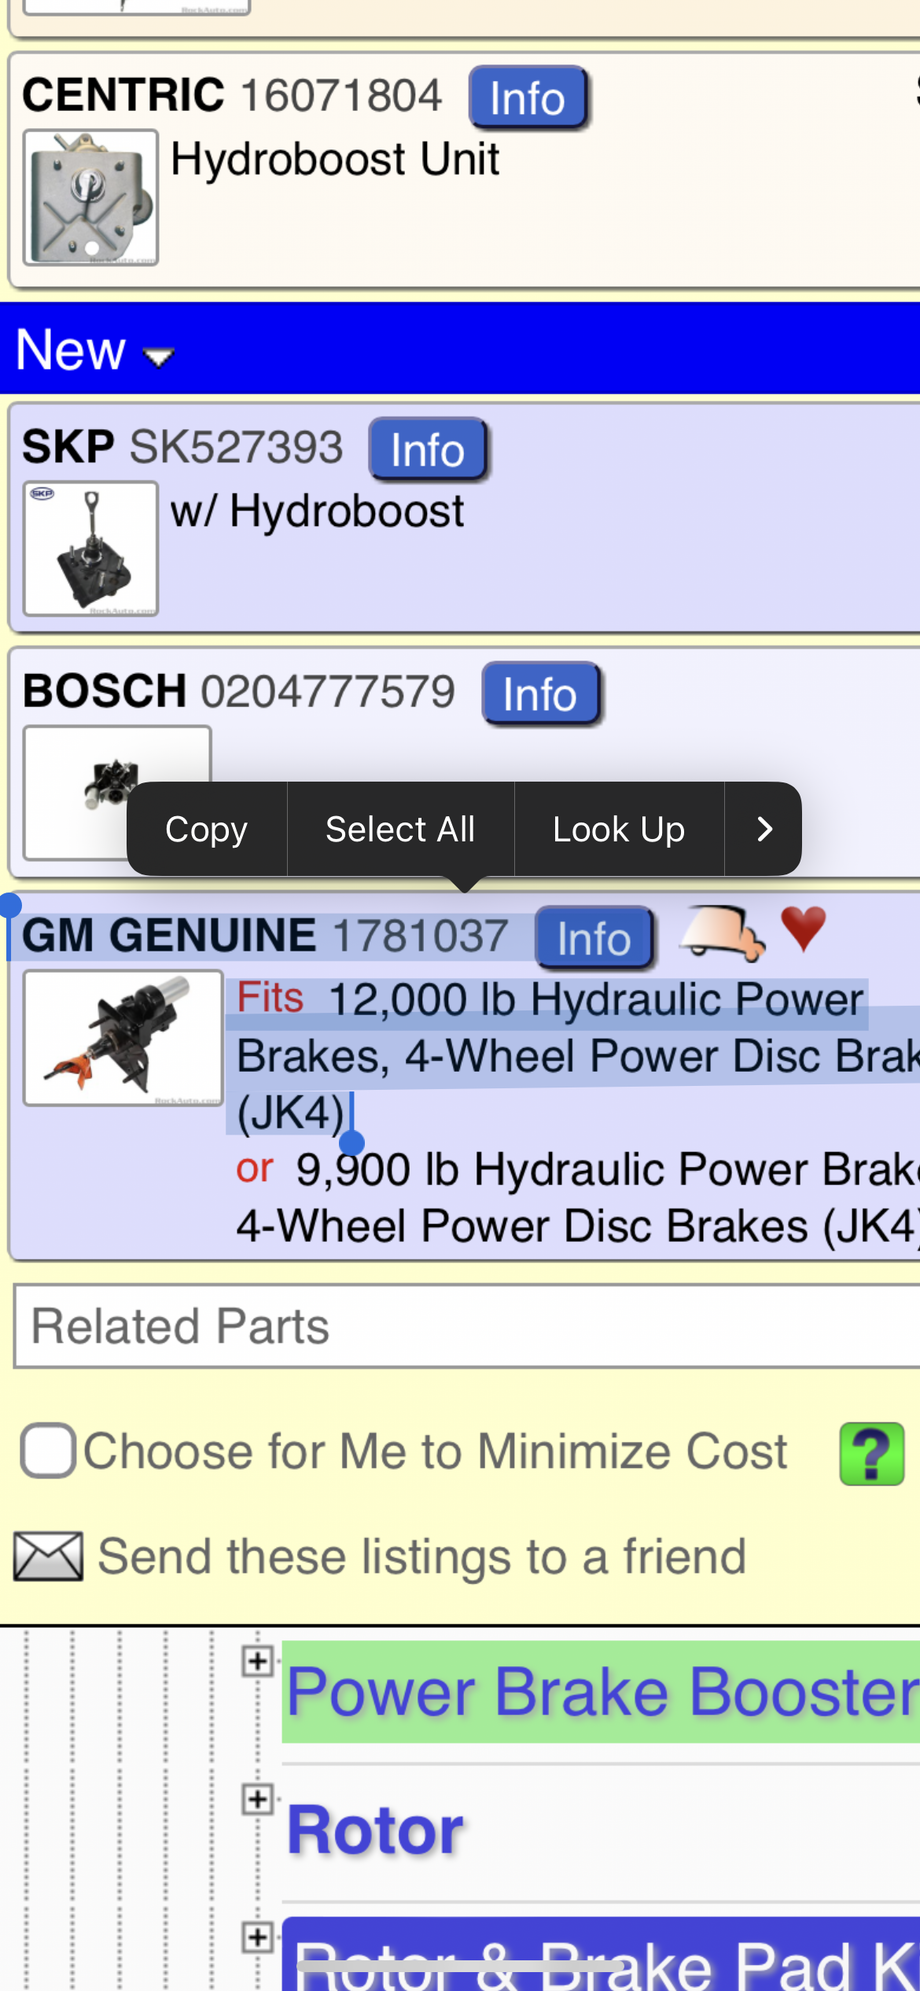Expand the Power Brake Booster category
This screenshot has width=920, height=1991.
coord(257,1661)
